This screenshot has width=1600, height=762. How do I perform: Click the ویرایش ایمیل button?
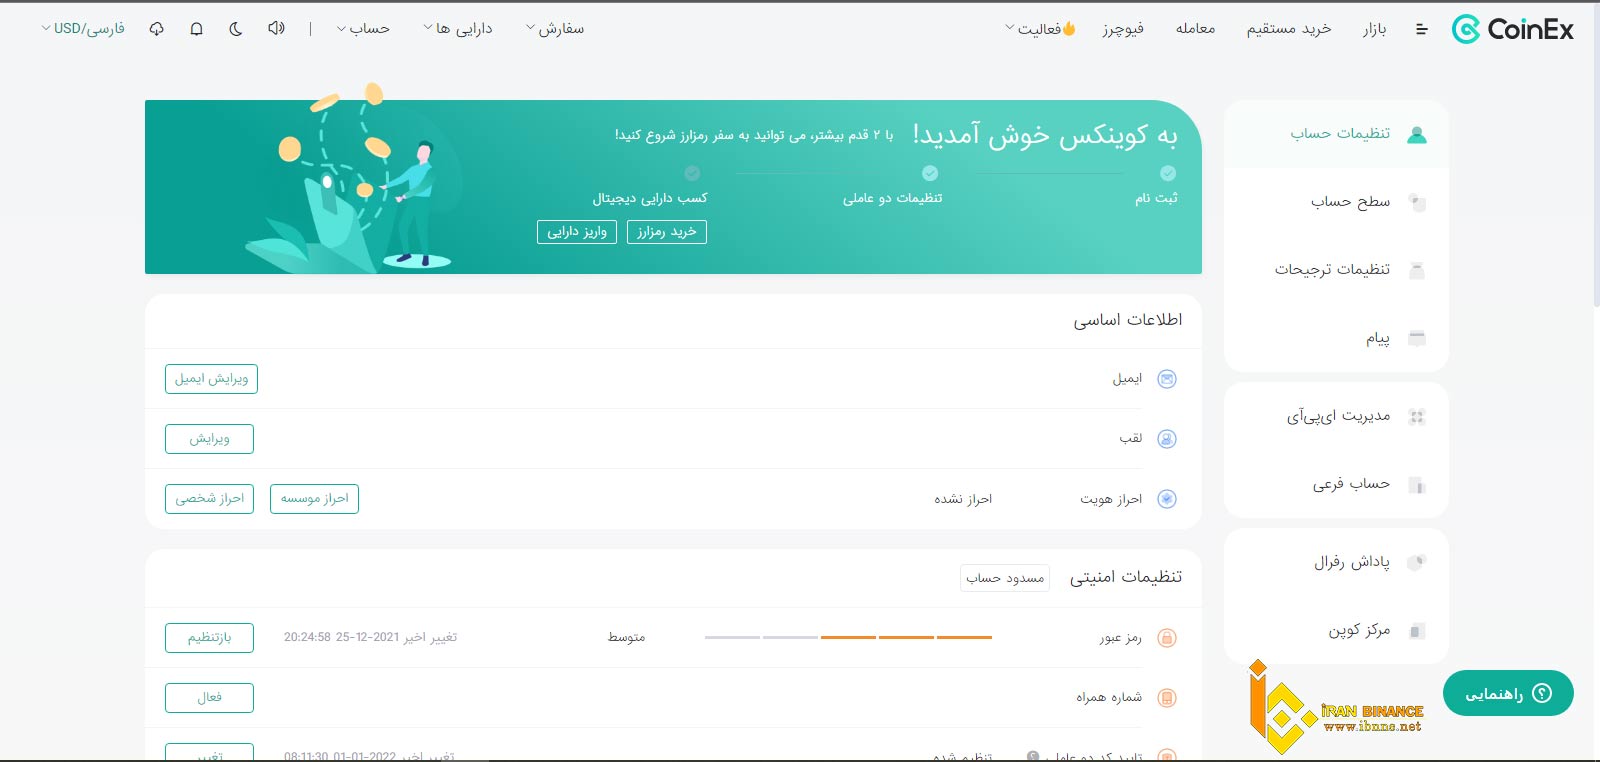tap(211, 379)
